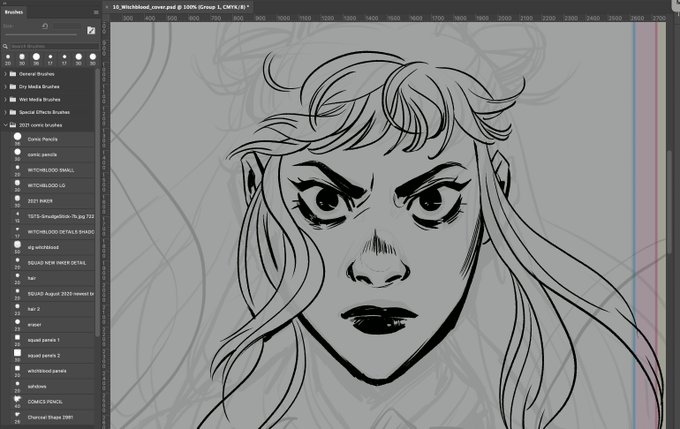
Task: Select the squad panels 1 brush
Action: tap(51, 340)
